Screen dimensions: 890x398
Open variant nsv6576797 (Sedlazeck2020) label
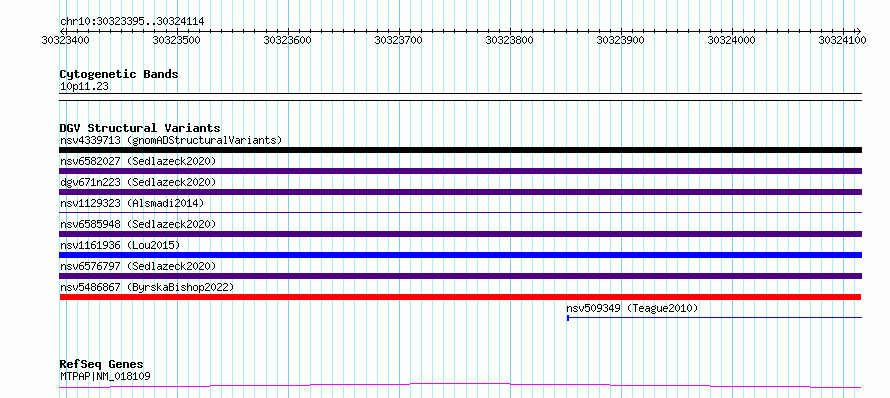138,266
